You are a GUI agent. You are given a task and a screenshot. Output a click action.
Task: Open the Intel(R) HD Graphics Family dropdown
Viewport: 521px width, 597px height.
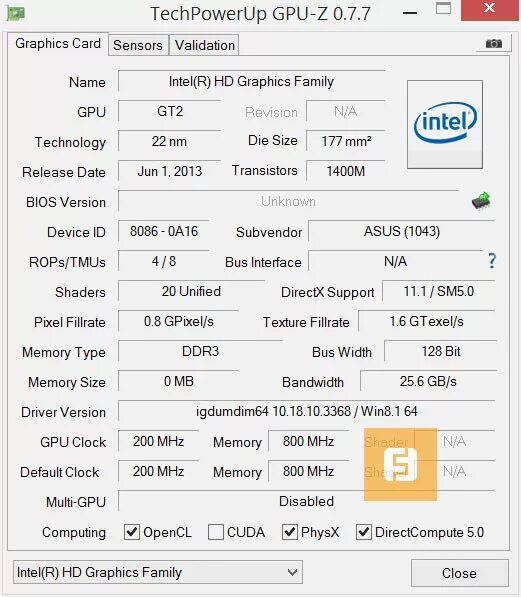point(158,572)
